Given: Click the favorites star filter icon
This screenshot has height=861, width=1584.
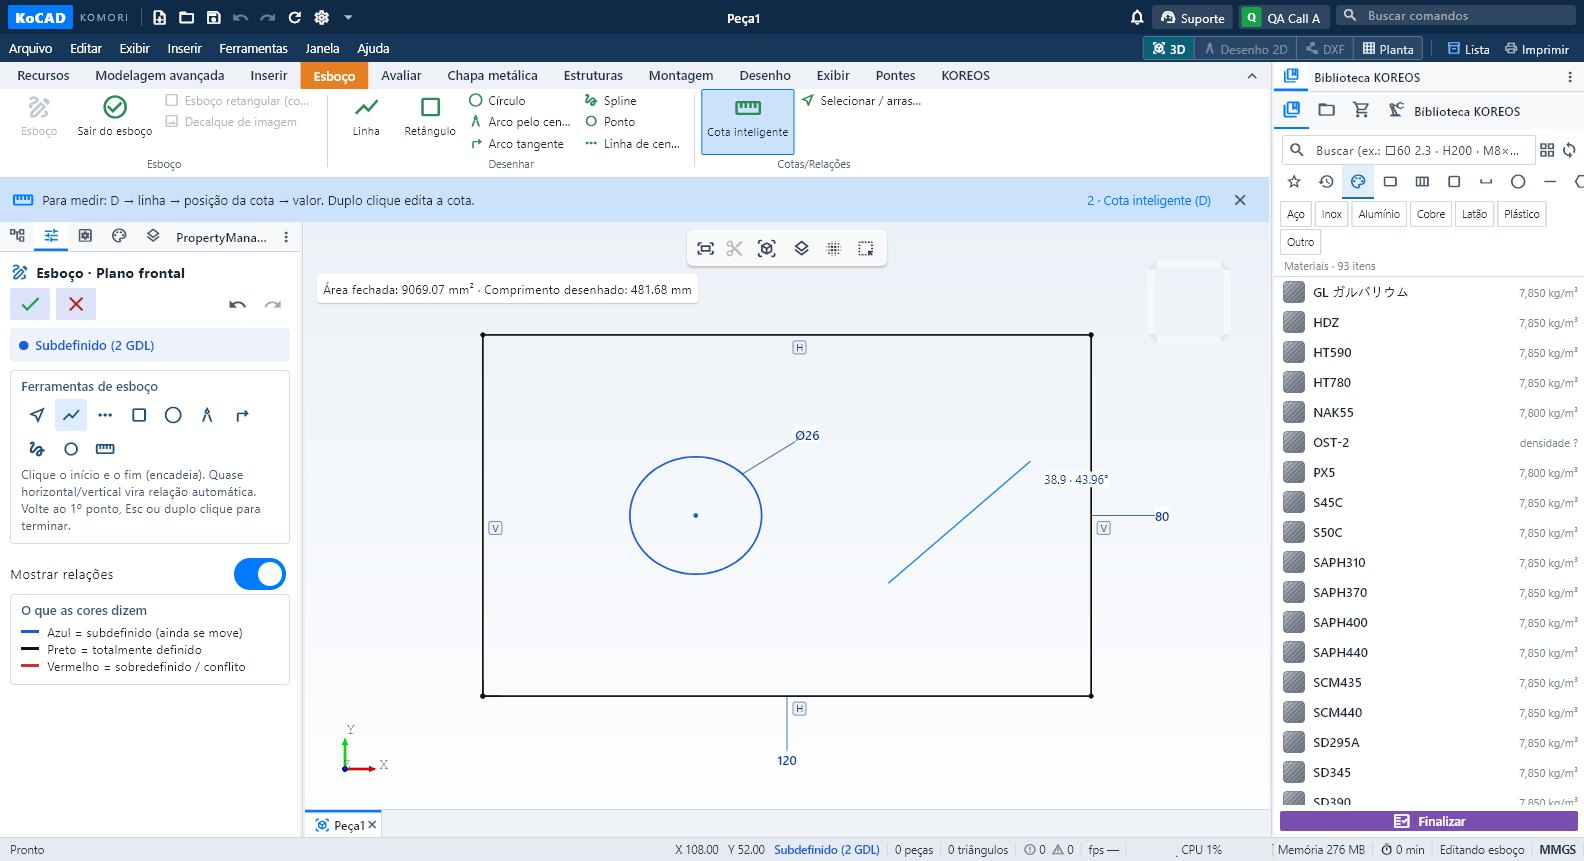Looking at the screenshot, I should (x=1294, y=181).
